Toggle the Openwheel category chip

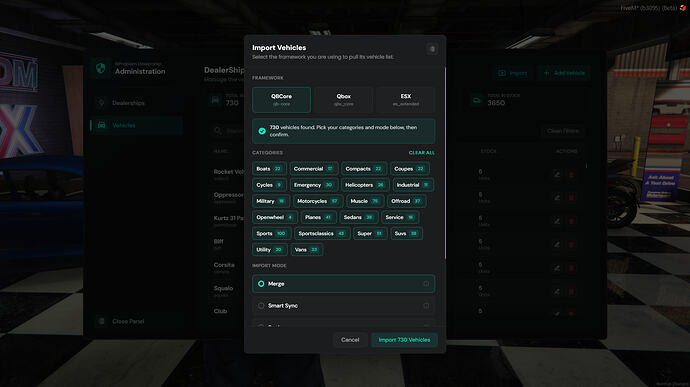click(275, 217)
